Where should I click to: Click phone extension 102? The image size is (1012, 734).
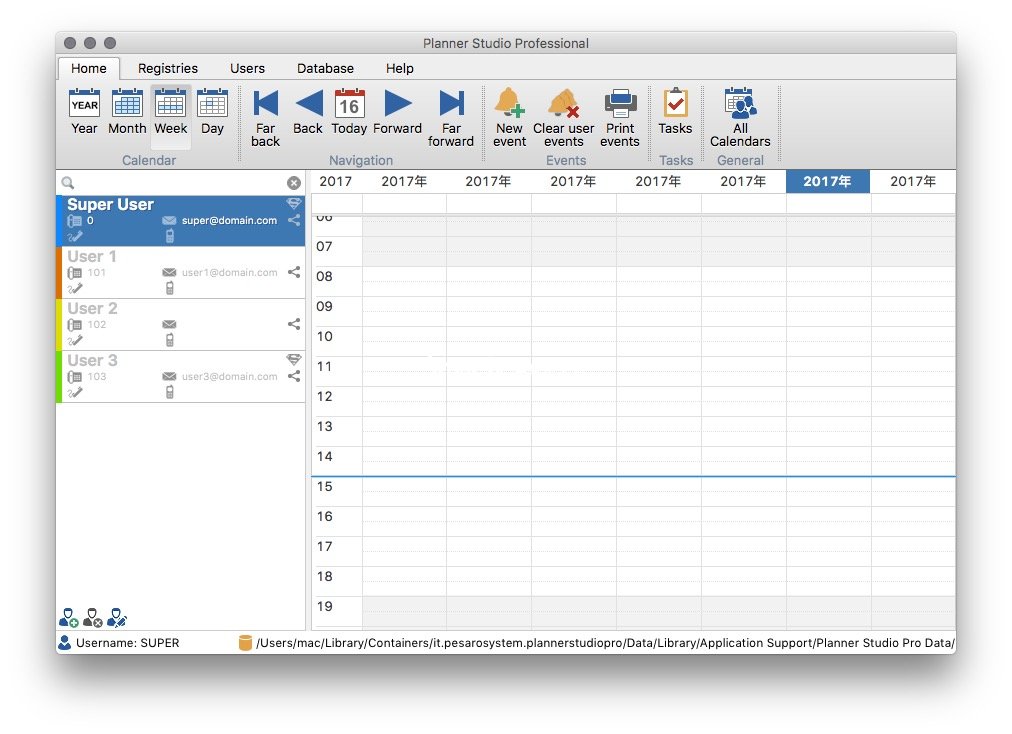point(96,324)
